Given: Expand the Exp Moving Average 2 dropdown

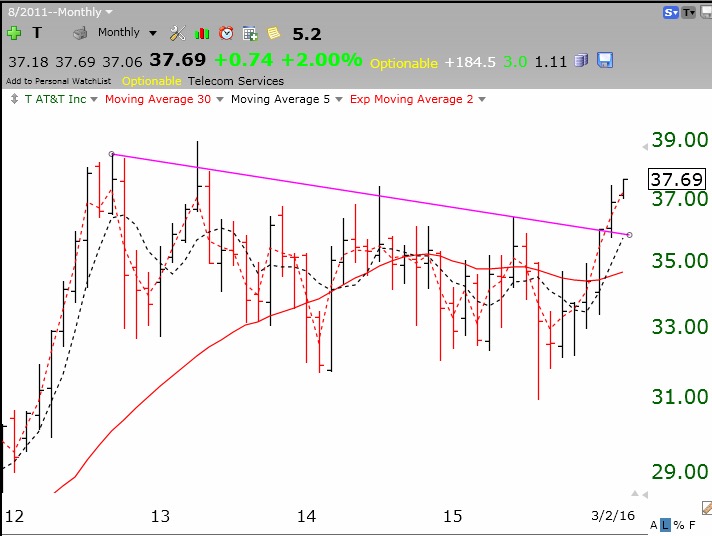Looking at the screenshot, I should click(482, 99).
